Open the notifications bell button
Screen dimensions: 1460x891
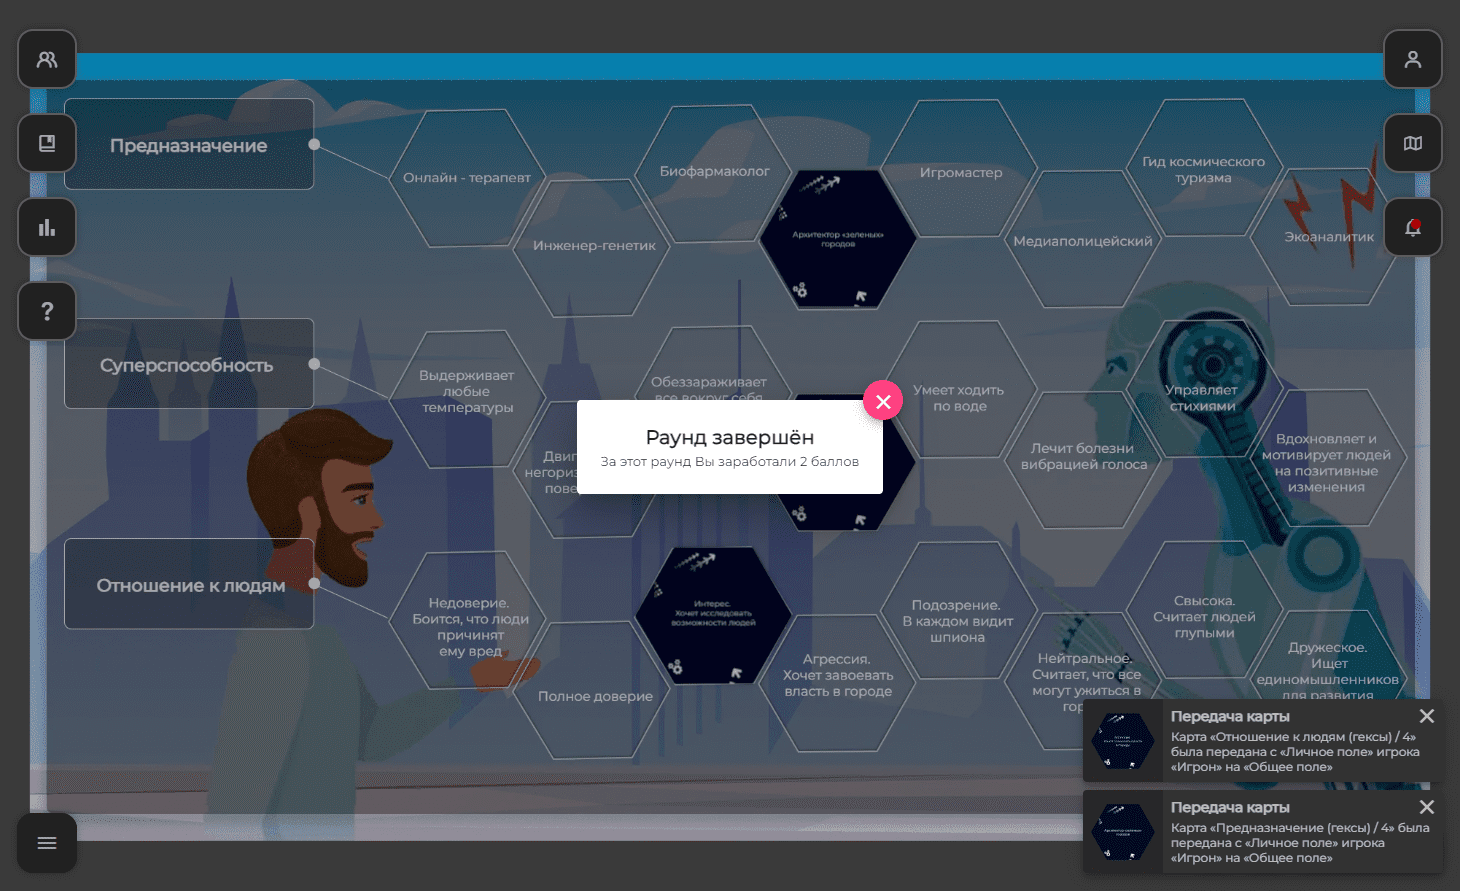(1413, 227)
